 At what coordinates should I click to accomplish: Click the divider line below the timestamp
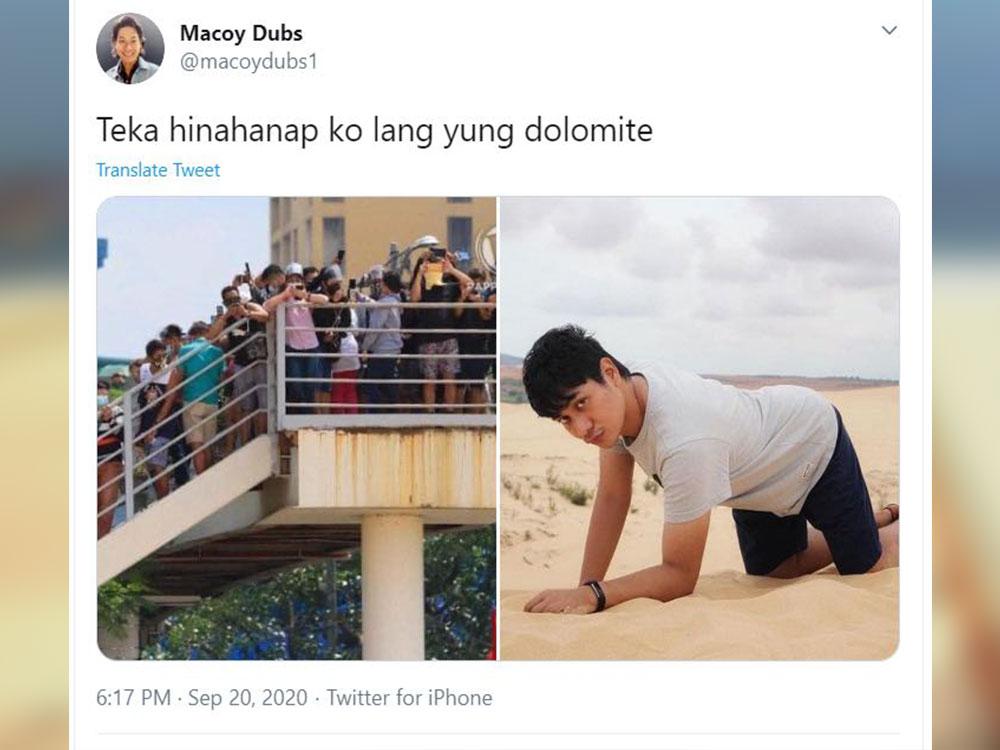(499, 733)
